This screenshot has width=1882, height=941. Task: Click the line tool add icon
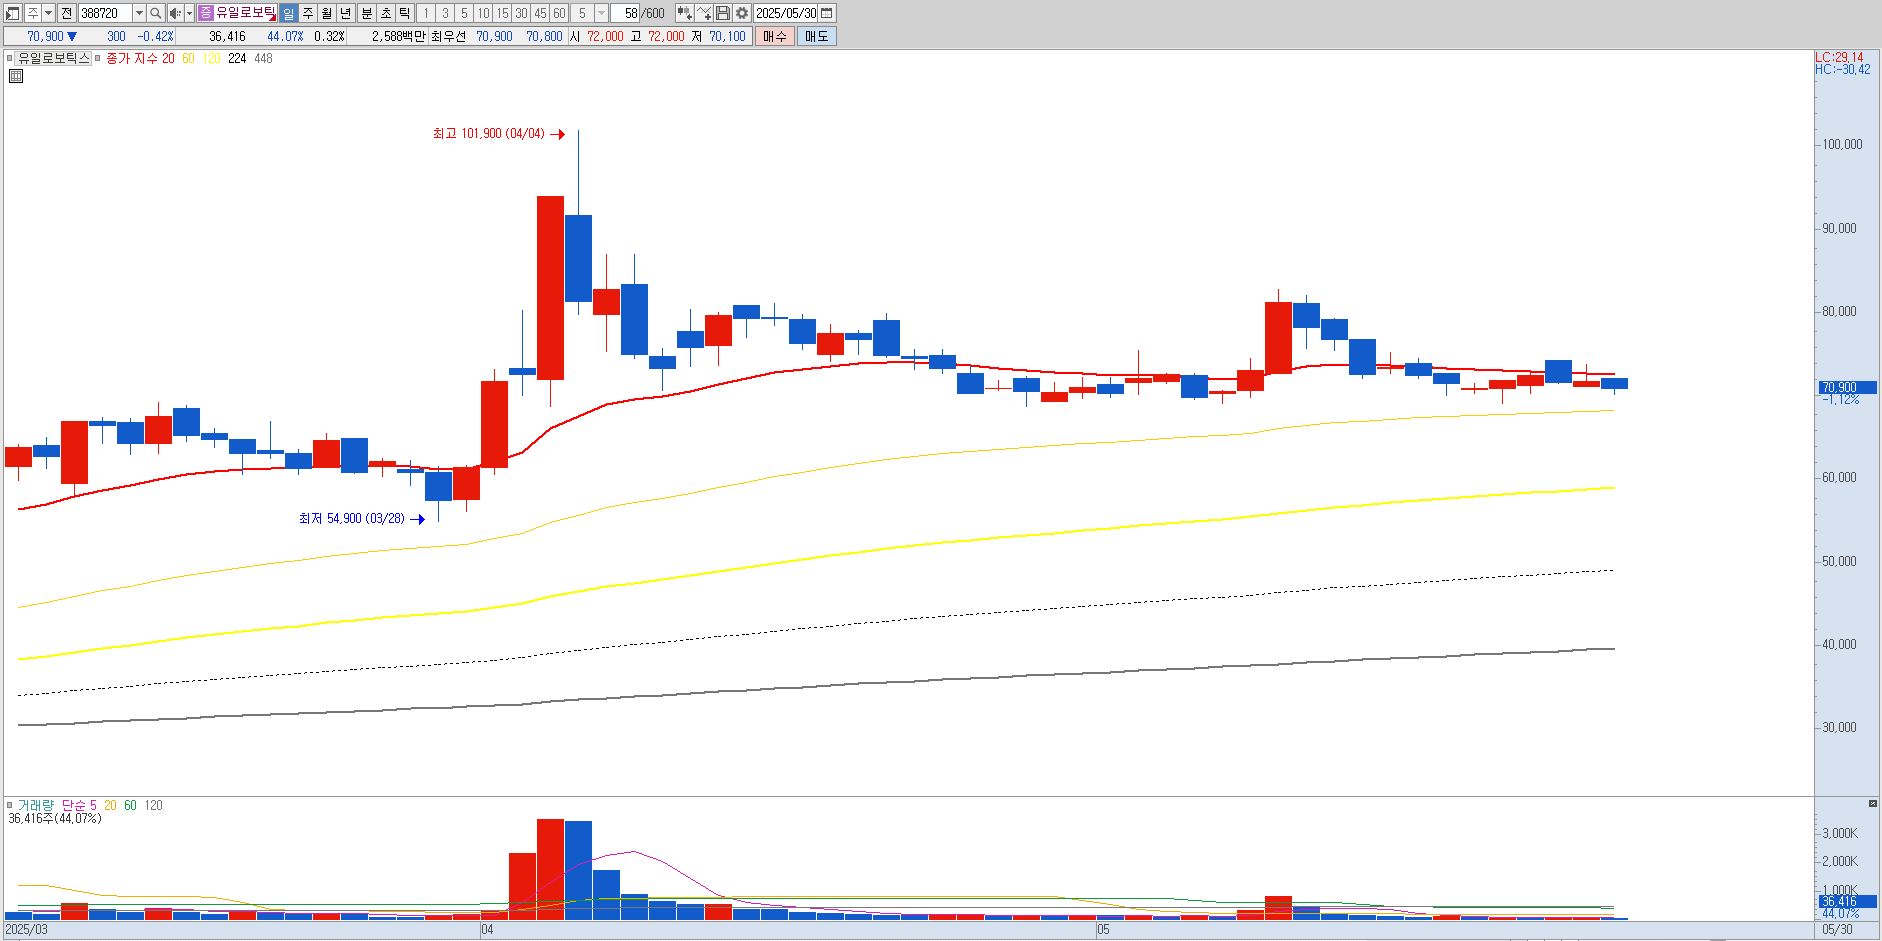pyautogui.click(x=704, y=13)
